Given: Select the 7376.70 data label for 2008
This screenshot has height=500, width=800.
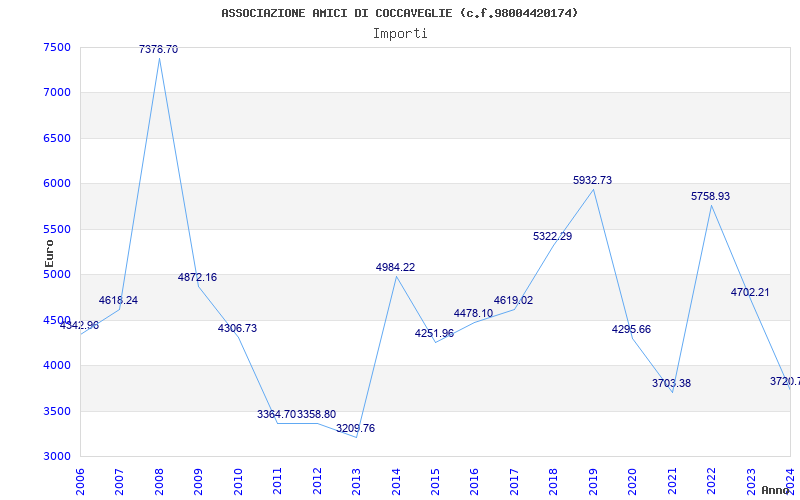Looking at the screenshot, I should pos(159,49).
